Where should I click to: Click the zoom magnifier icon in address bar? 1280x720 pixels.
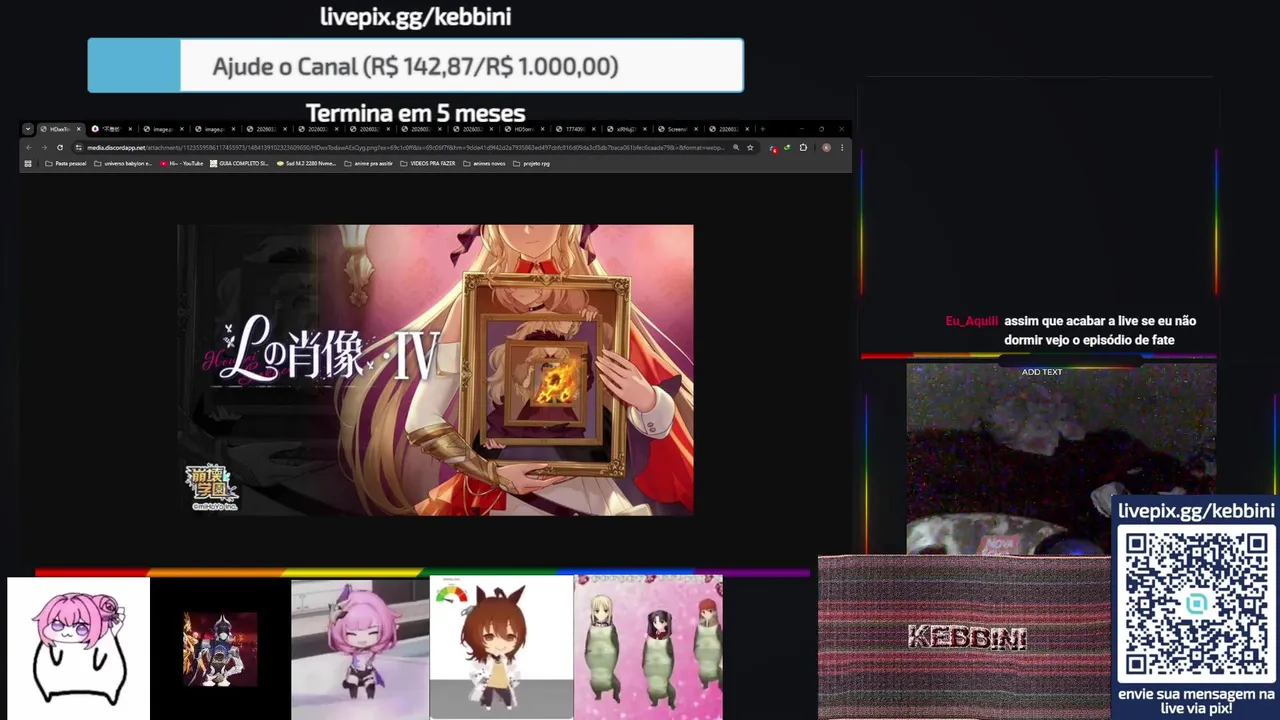pyautogui.click(x=736, y=148)
